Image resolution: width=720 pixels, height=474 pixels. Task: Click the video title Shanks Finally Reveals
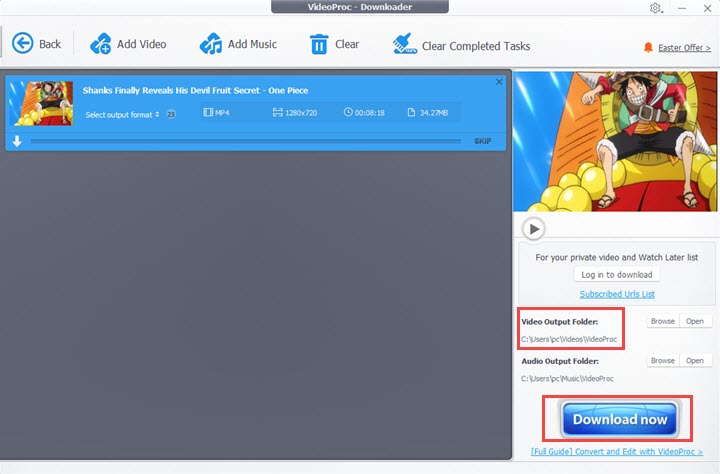(195, 90)
